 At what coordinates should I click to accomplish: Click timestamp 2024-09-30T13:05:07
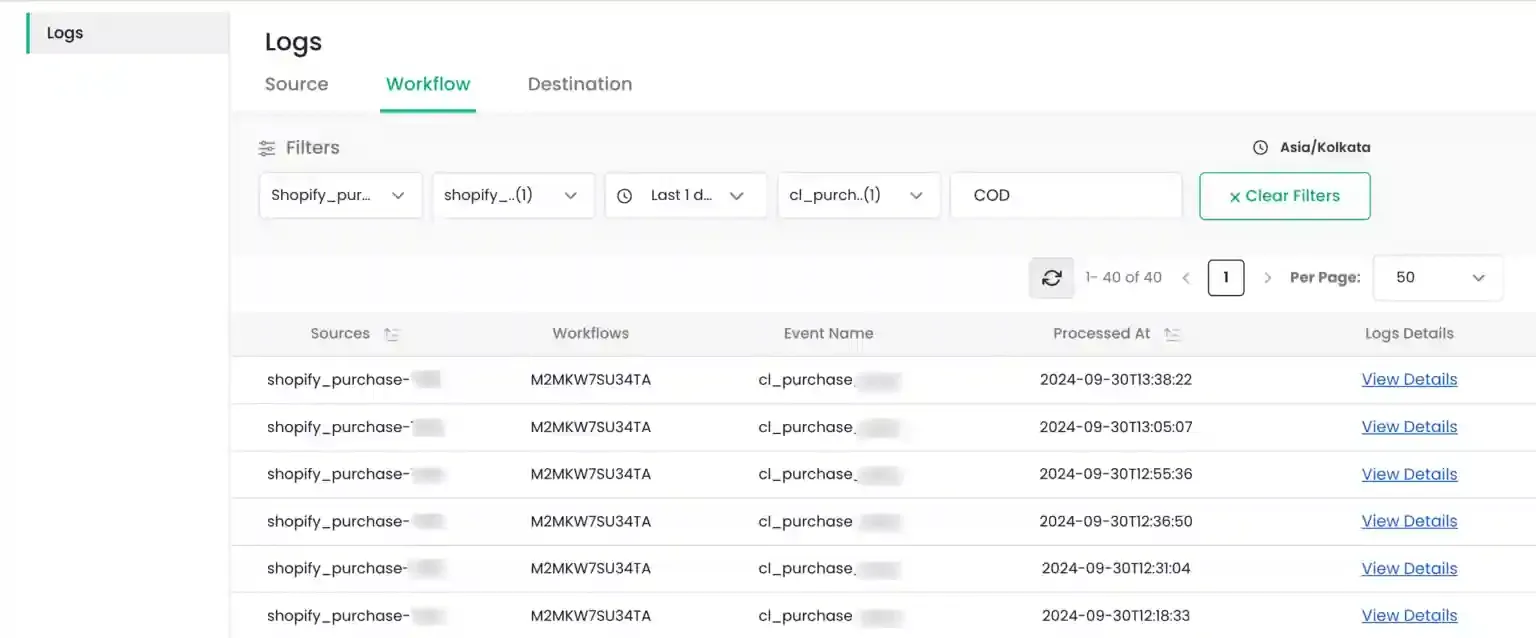(1116, 427)
